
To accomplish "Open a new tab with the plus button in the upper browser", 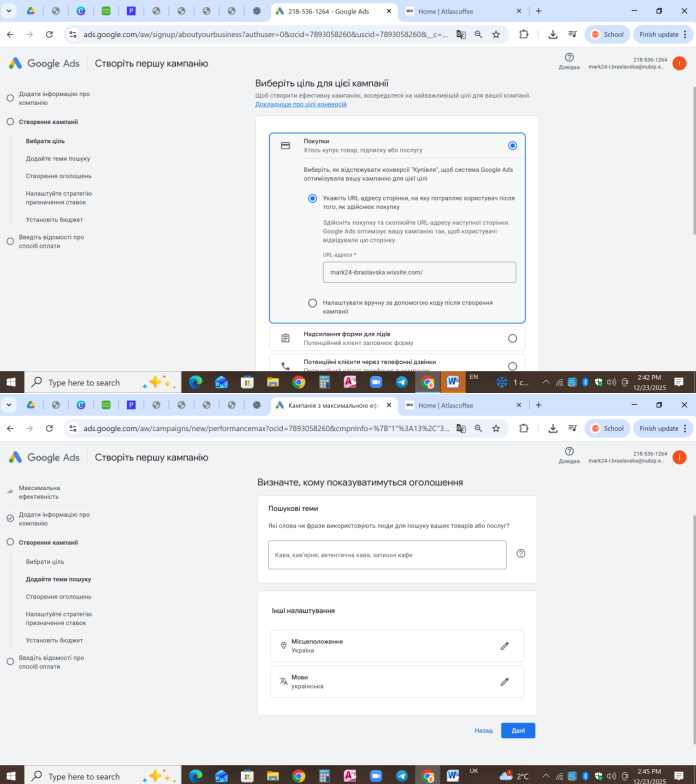I will tap(538, 11).
